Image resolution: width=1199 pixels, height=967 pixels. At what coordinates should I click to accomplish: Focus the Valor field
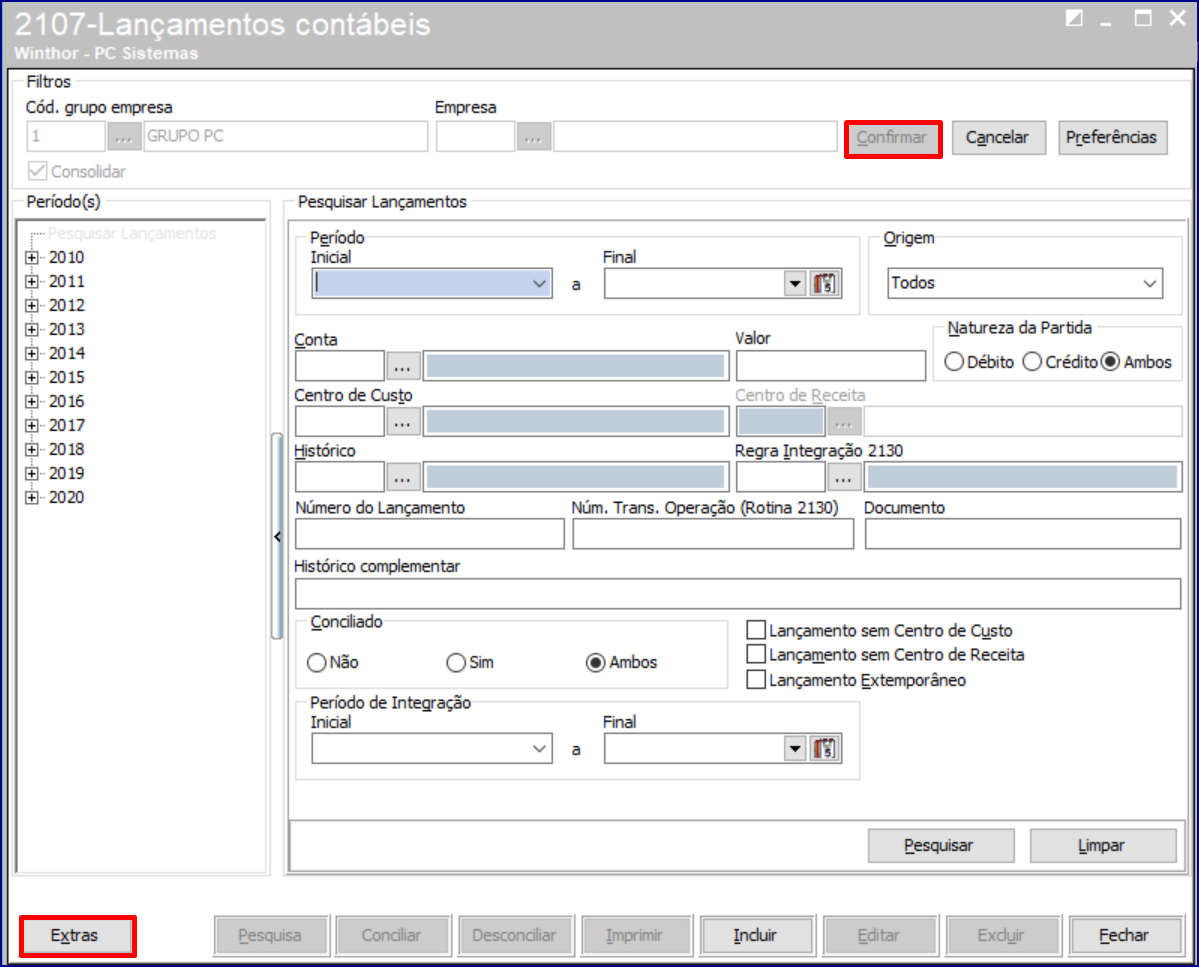click(830, 366)
